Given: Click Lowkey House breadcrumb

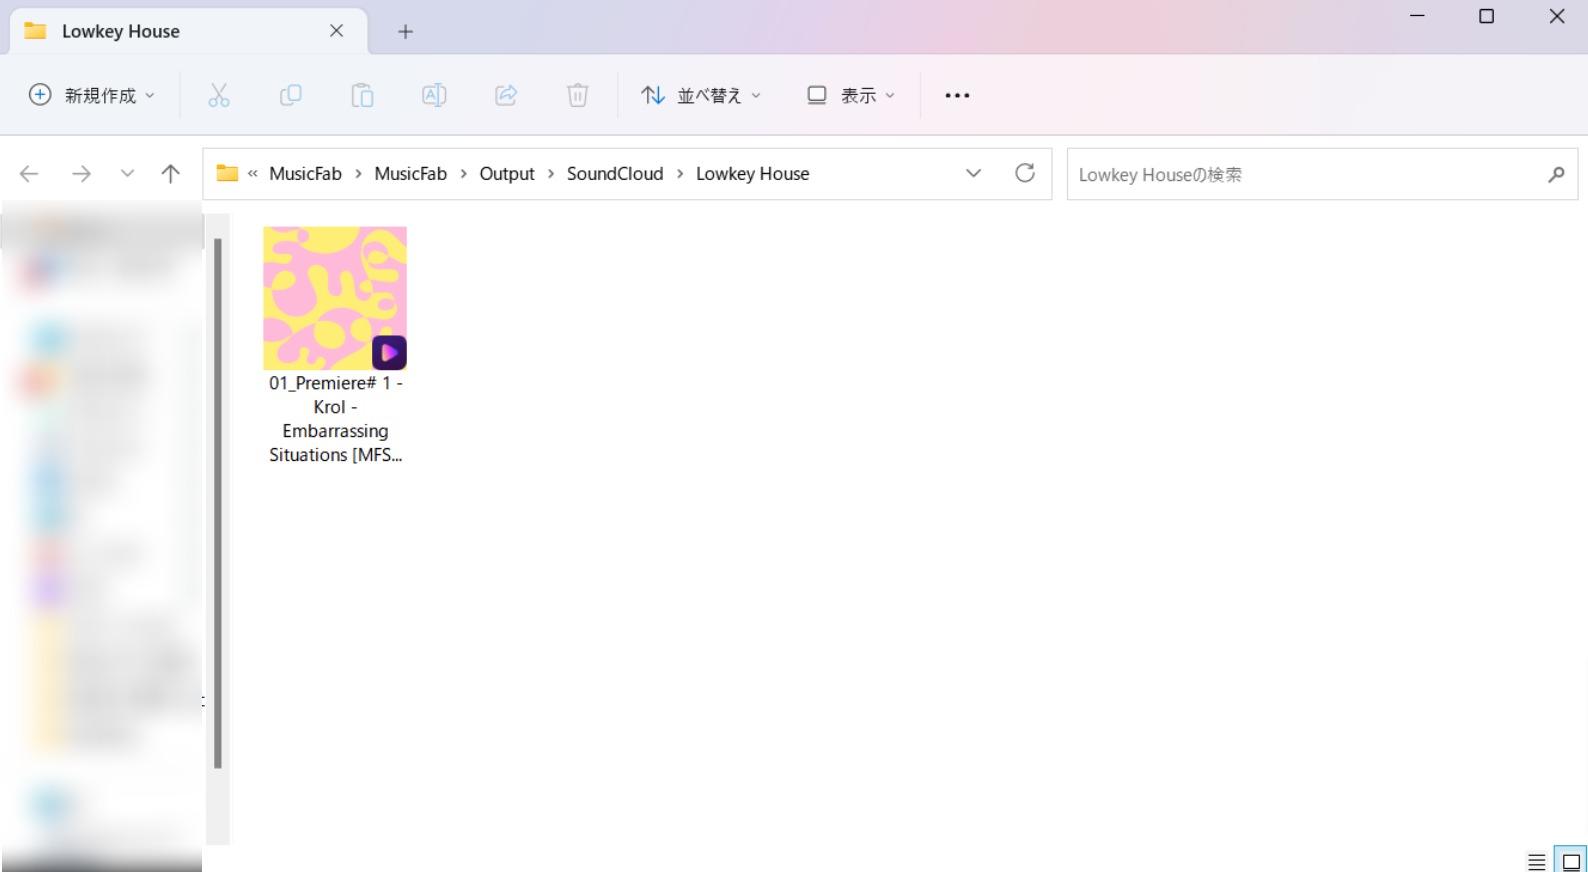Looking at the screenshot, I should click(x=752, y=173).
